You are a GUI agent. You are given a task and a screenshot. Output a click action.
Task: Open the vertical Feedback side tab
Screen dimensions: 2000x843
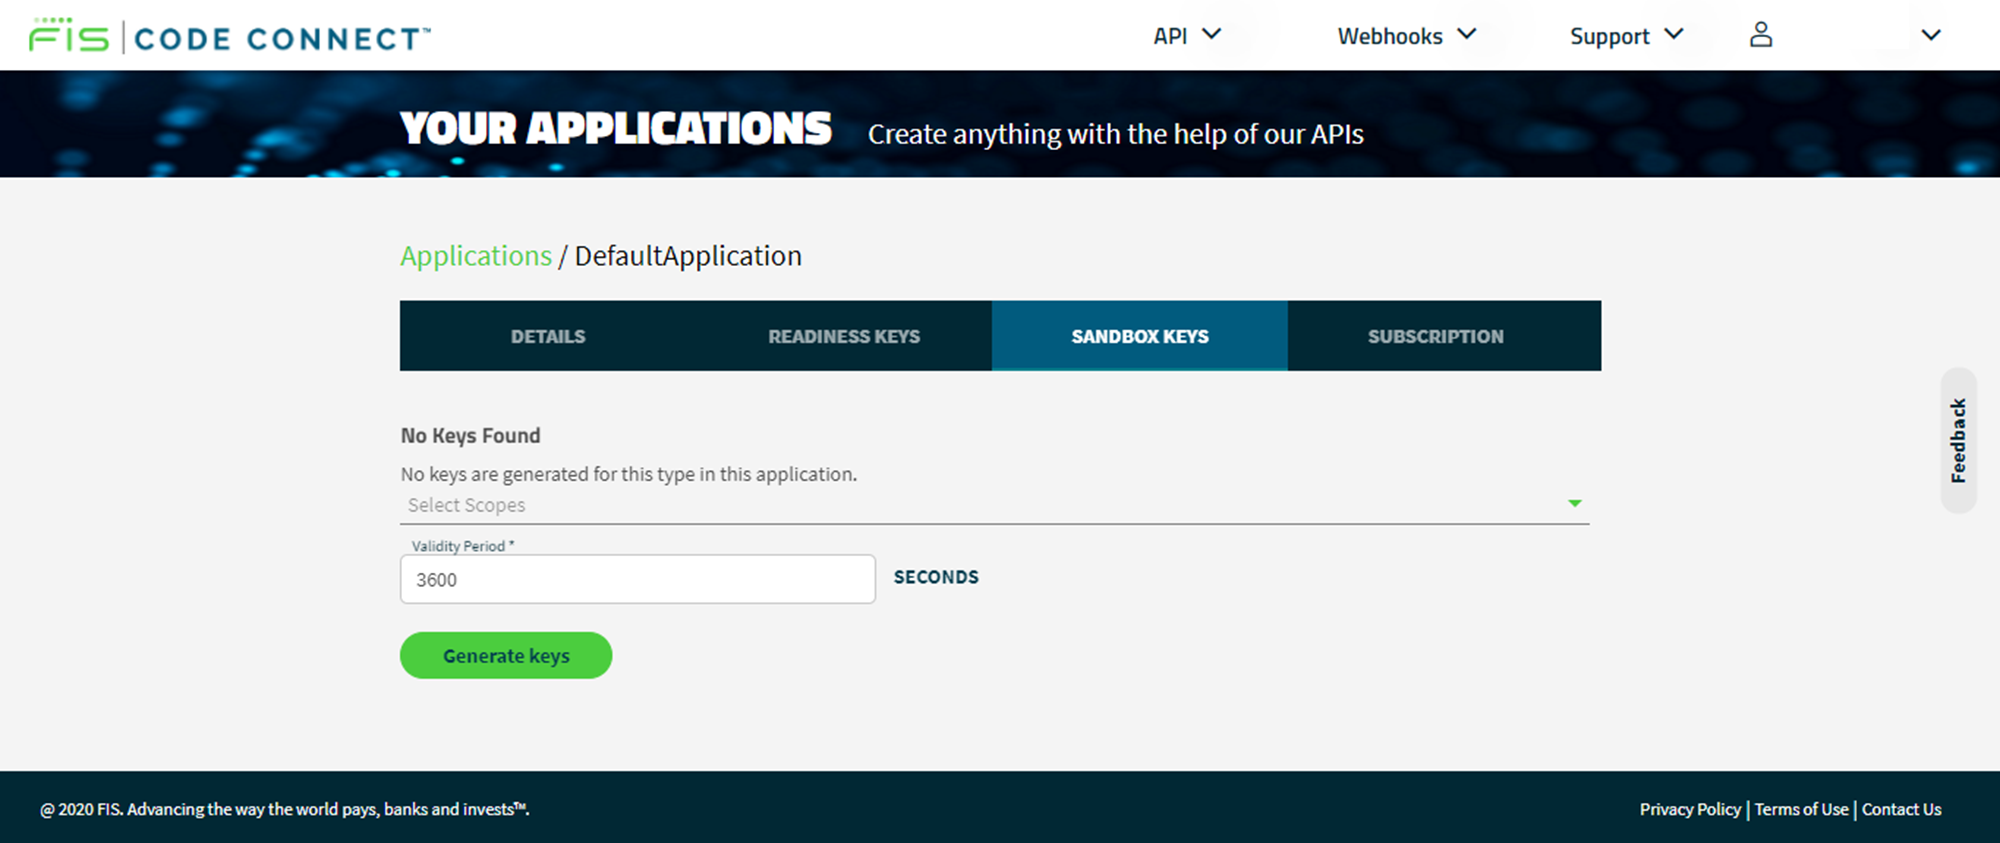1958,441
